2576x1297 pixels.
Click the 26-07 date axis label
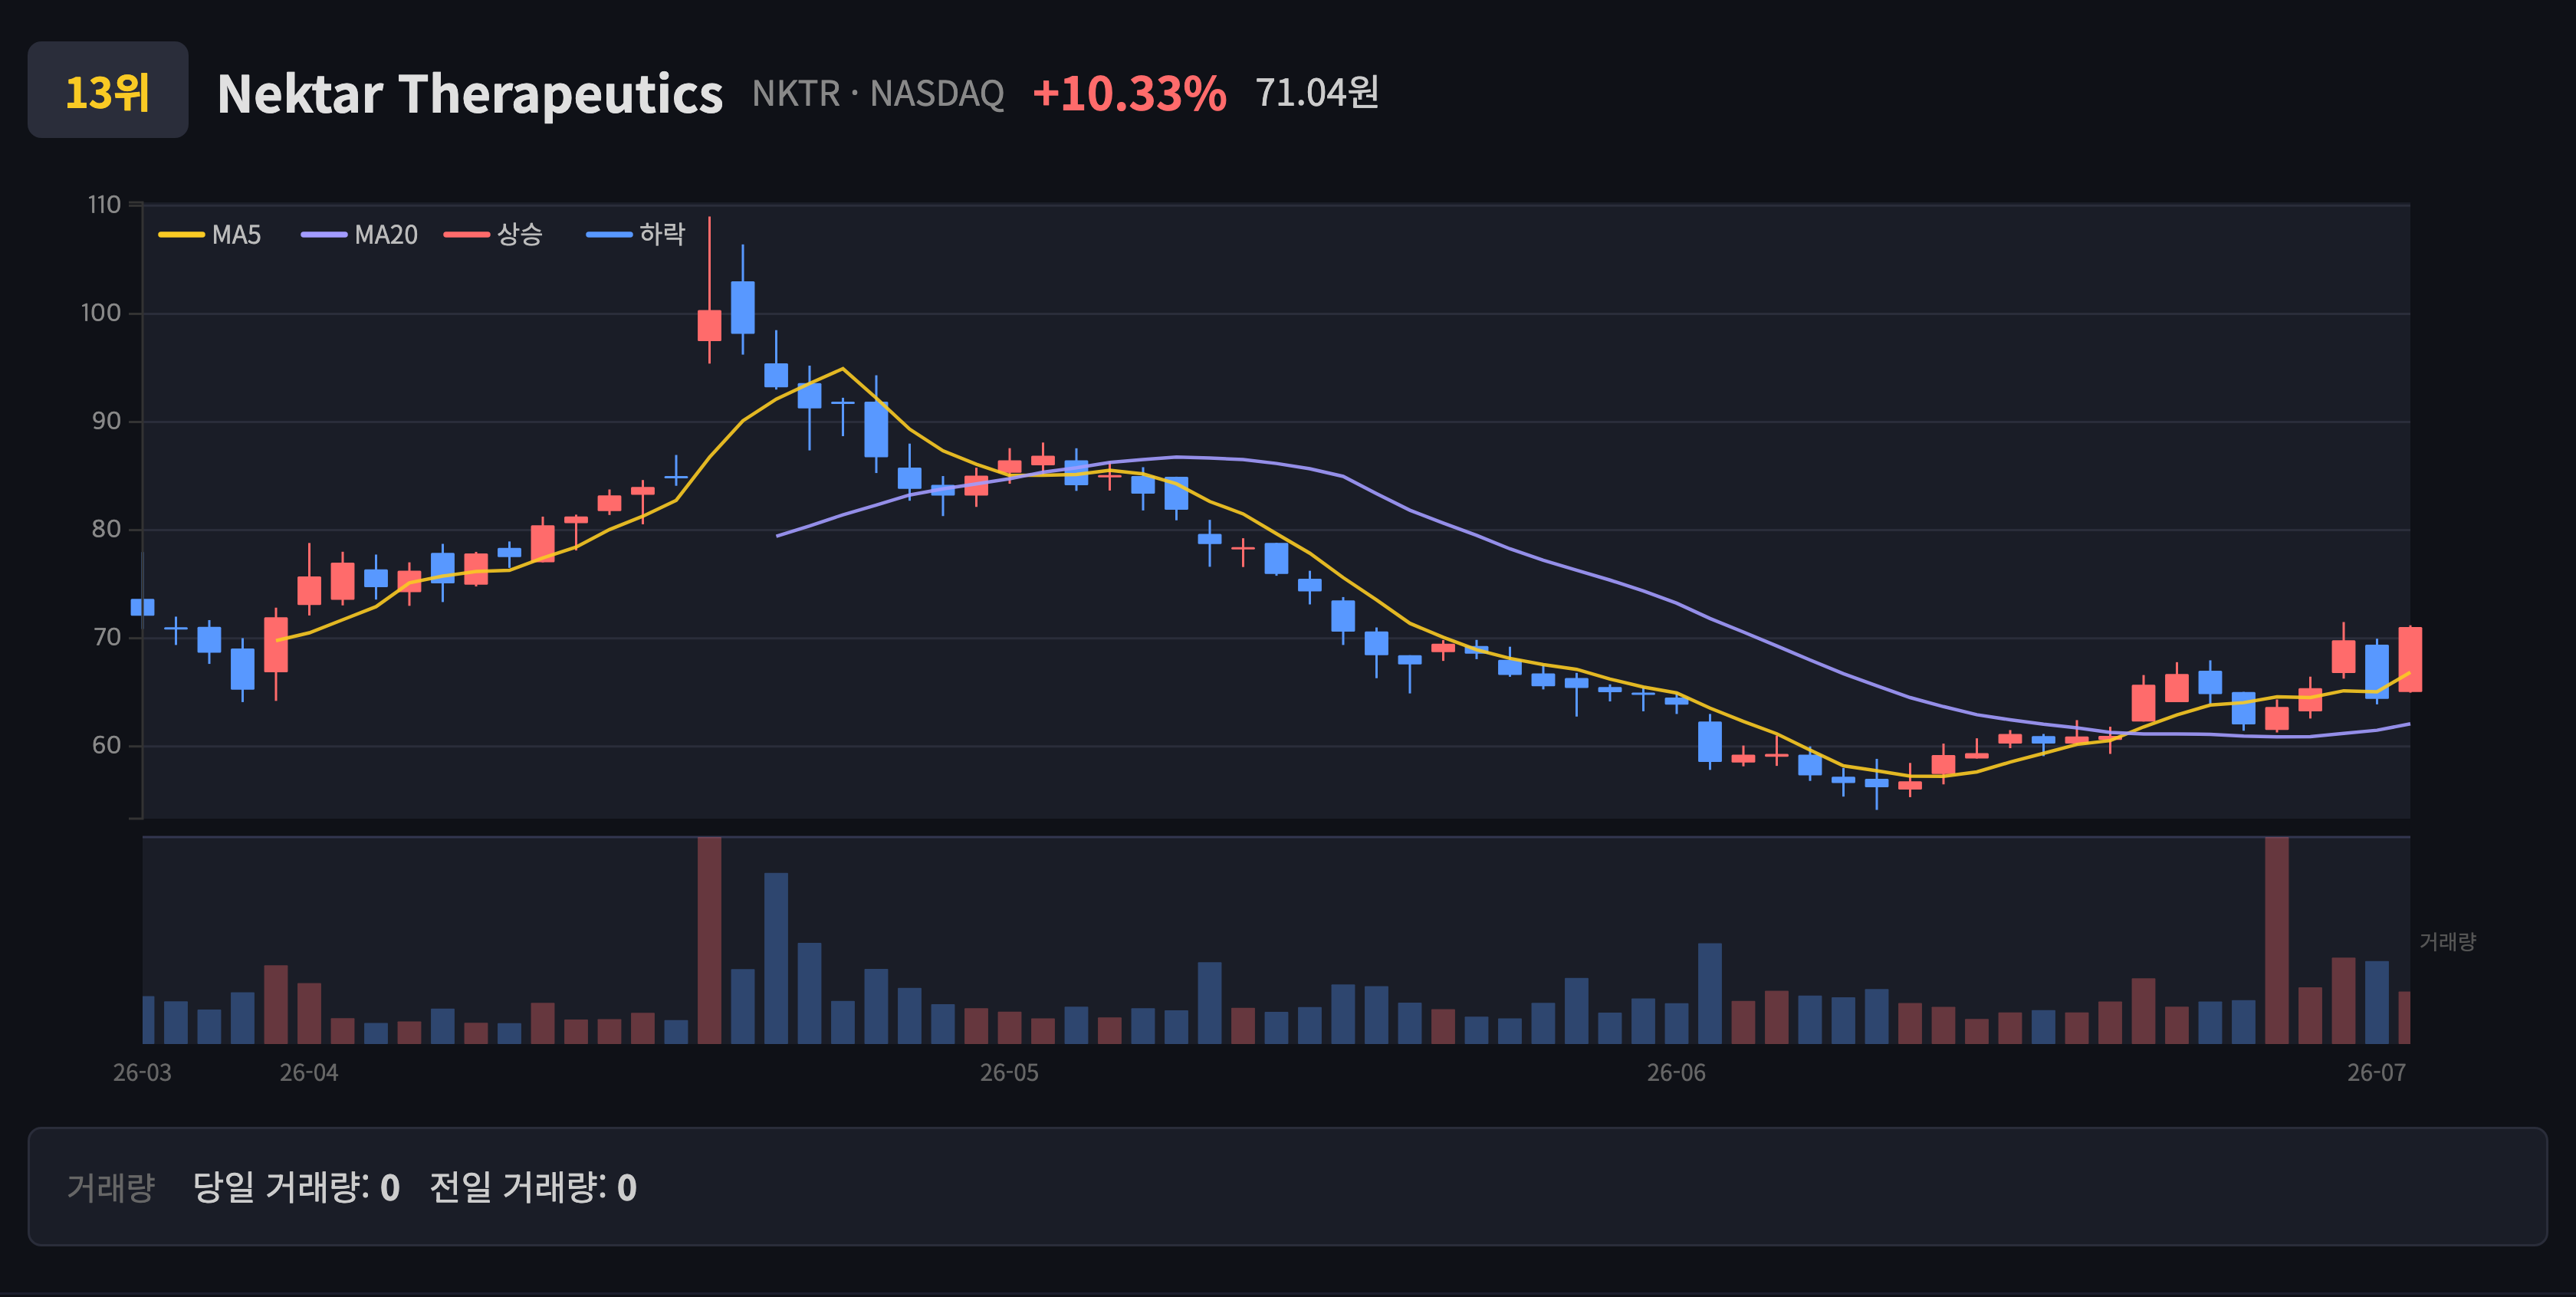tap(2376, 1072)
